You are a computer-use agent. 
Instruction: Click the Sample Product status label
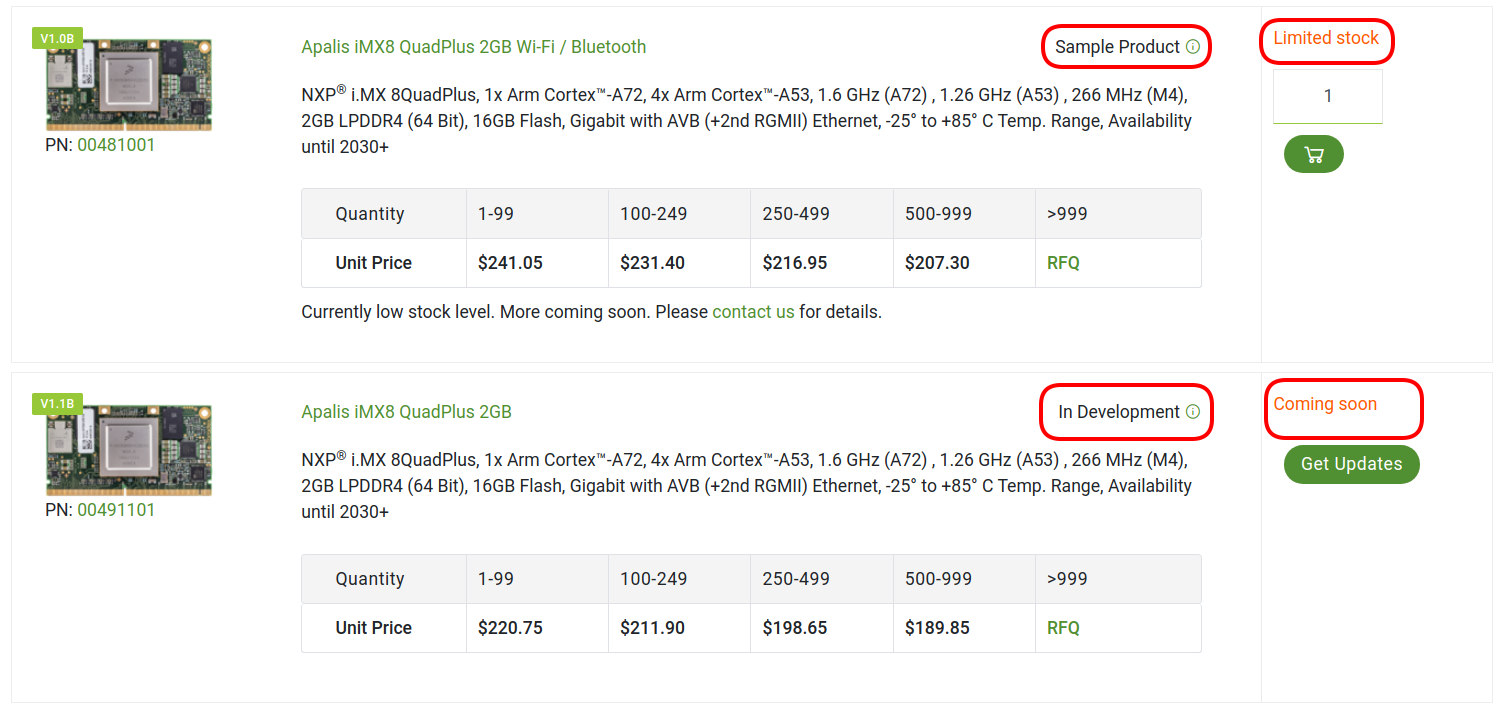click(x=1117, y=47)
